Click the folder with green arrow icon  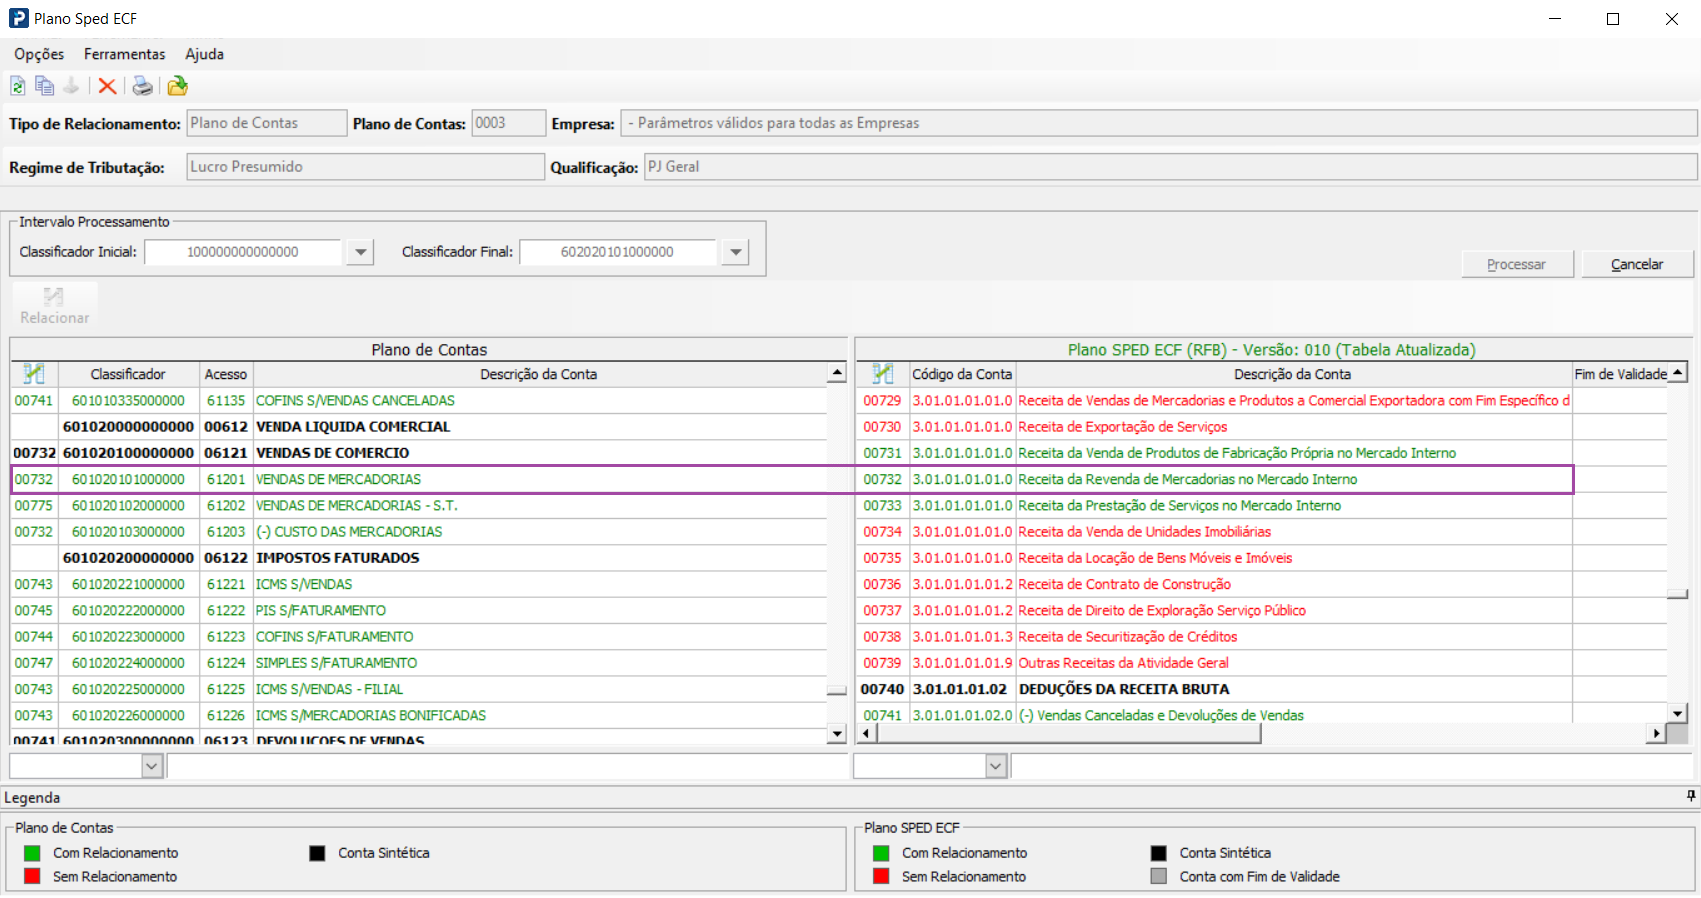[178, 86]
